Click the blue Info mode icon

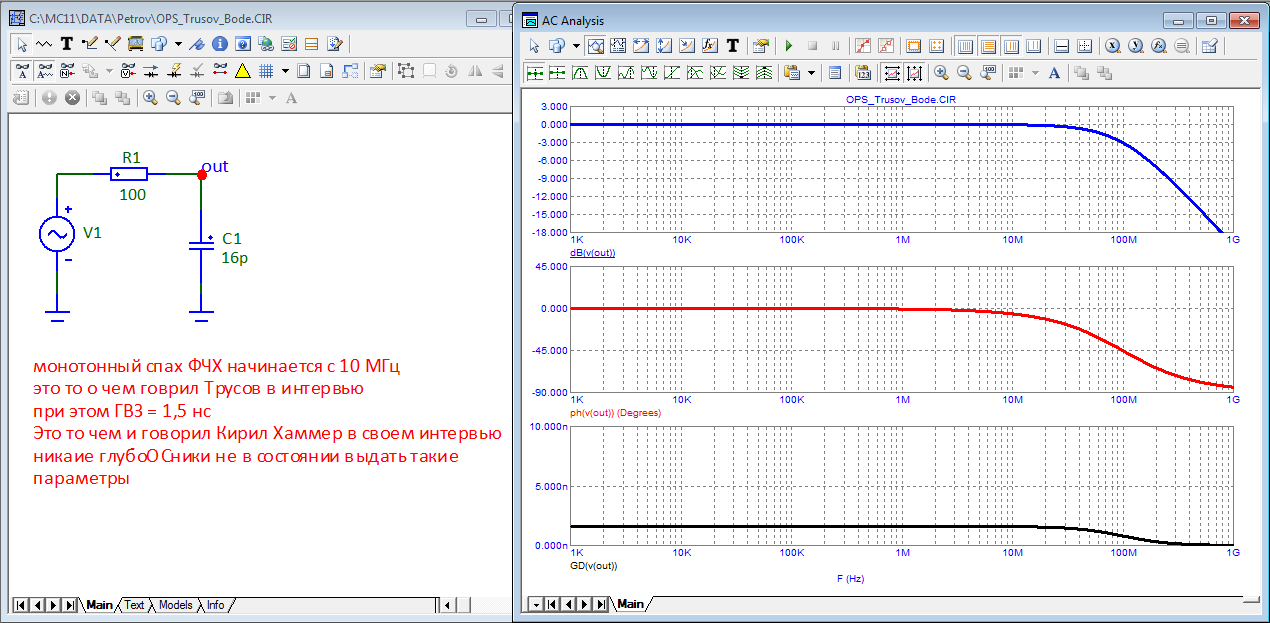coord(219,44)
